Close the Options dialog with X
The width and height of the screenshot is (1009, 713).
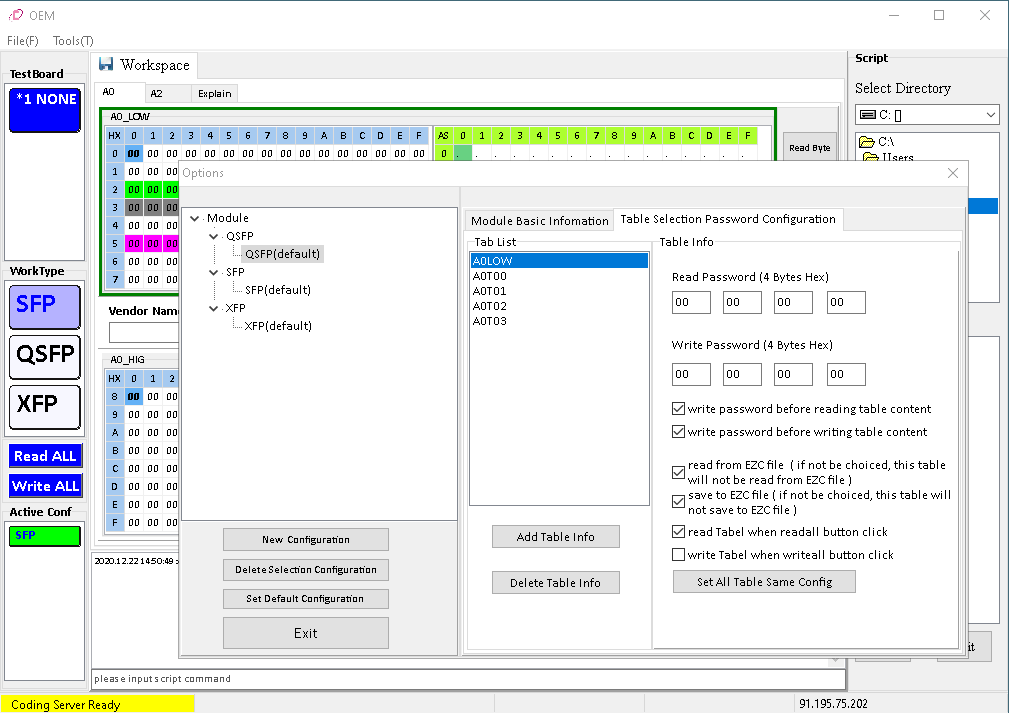pos(952,173)
